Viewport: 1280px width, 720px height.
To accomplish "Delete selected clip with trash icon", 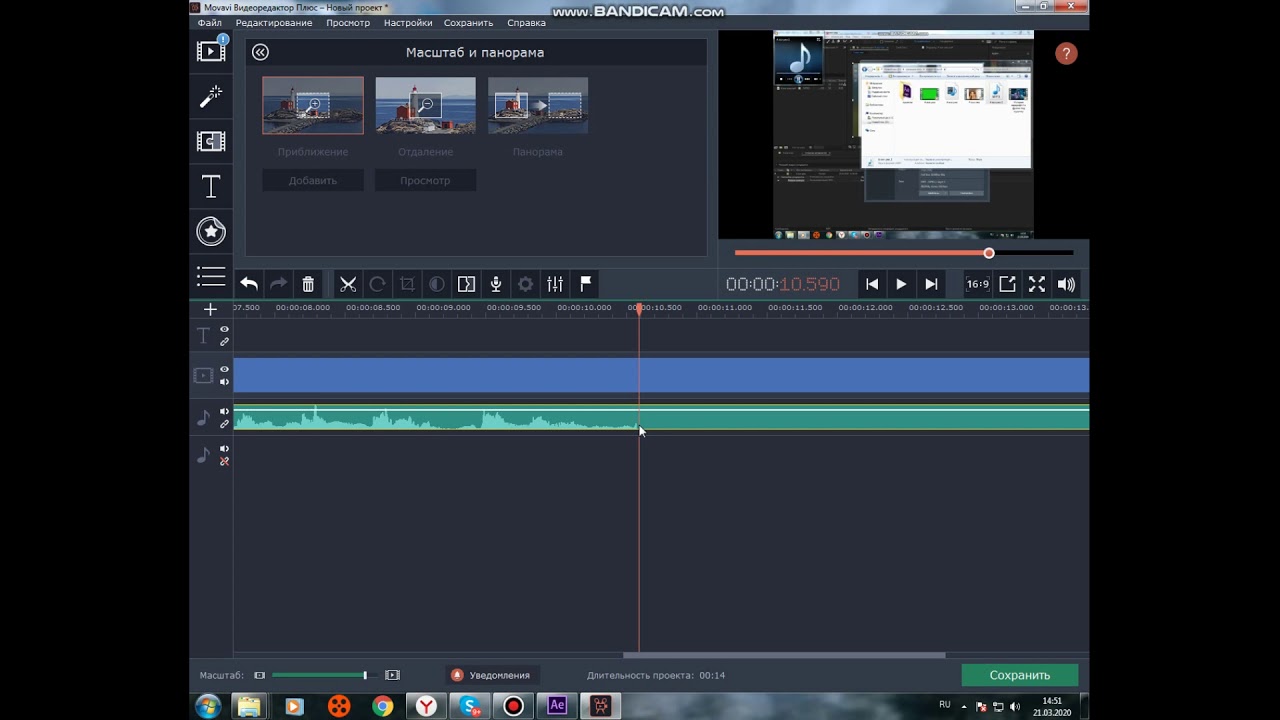I will 308,284.
